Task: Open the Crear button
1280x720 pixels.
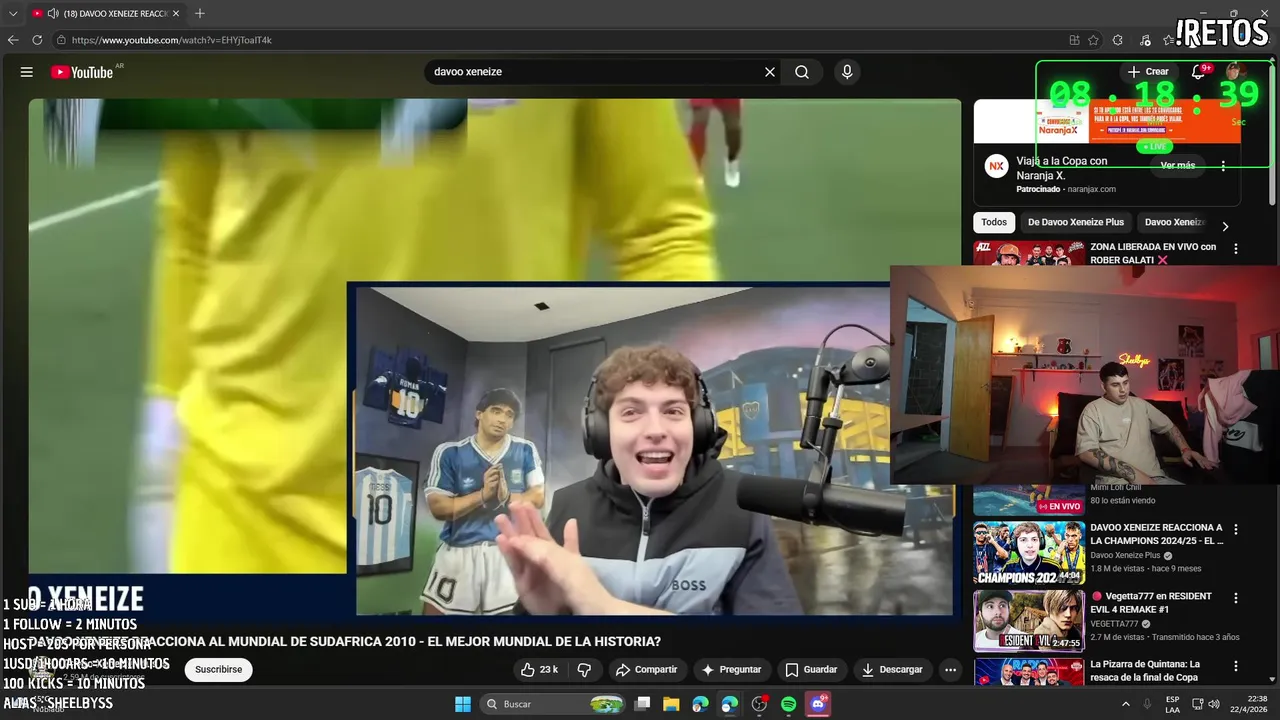Action: (x=1148, y=72)
